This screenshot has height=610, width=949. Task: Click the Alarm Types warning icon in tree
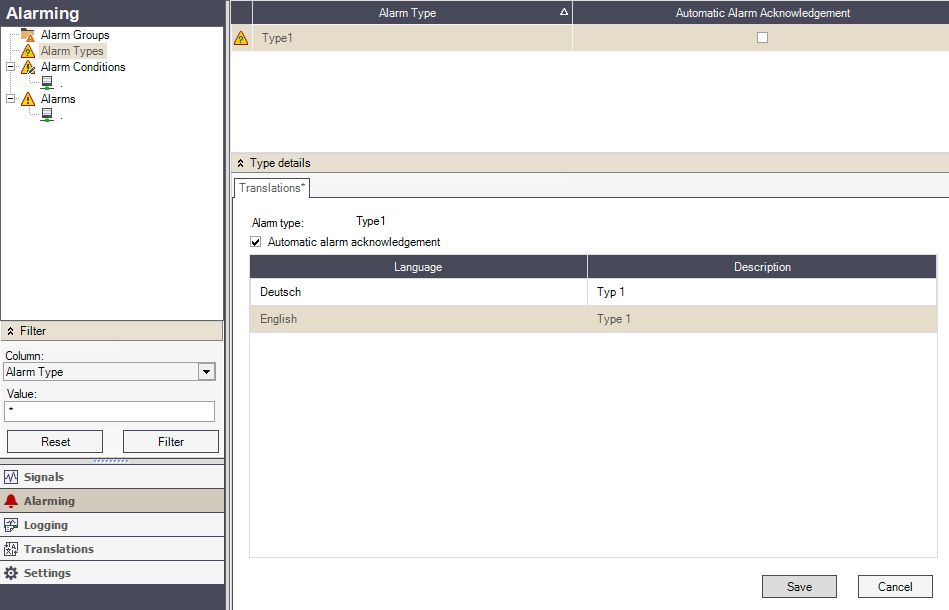pyautogui.click(x=28, y=51)
